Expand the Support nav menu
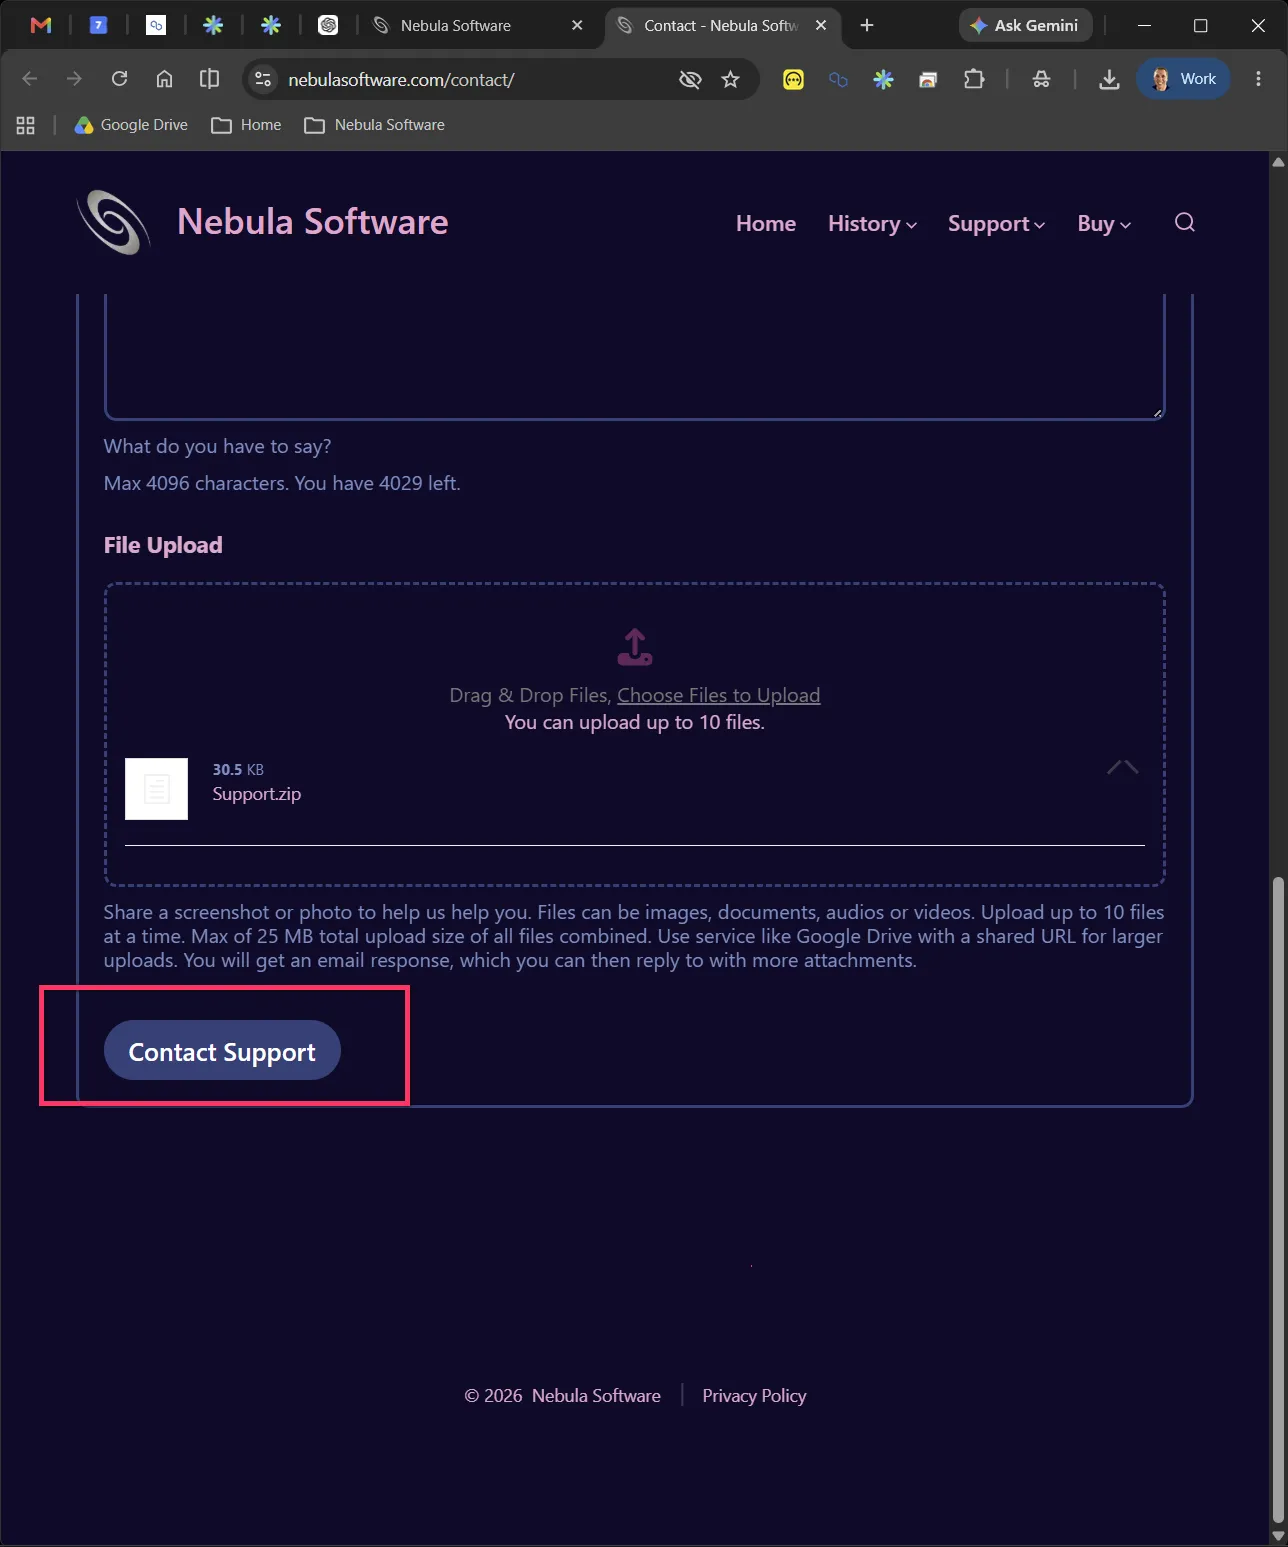Screen dimensions: 1288x1547 coord(997,223)
